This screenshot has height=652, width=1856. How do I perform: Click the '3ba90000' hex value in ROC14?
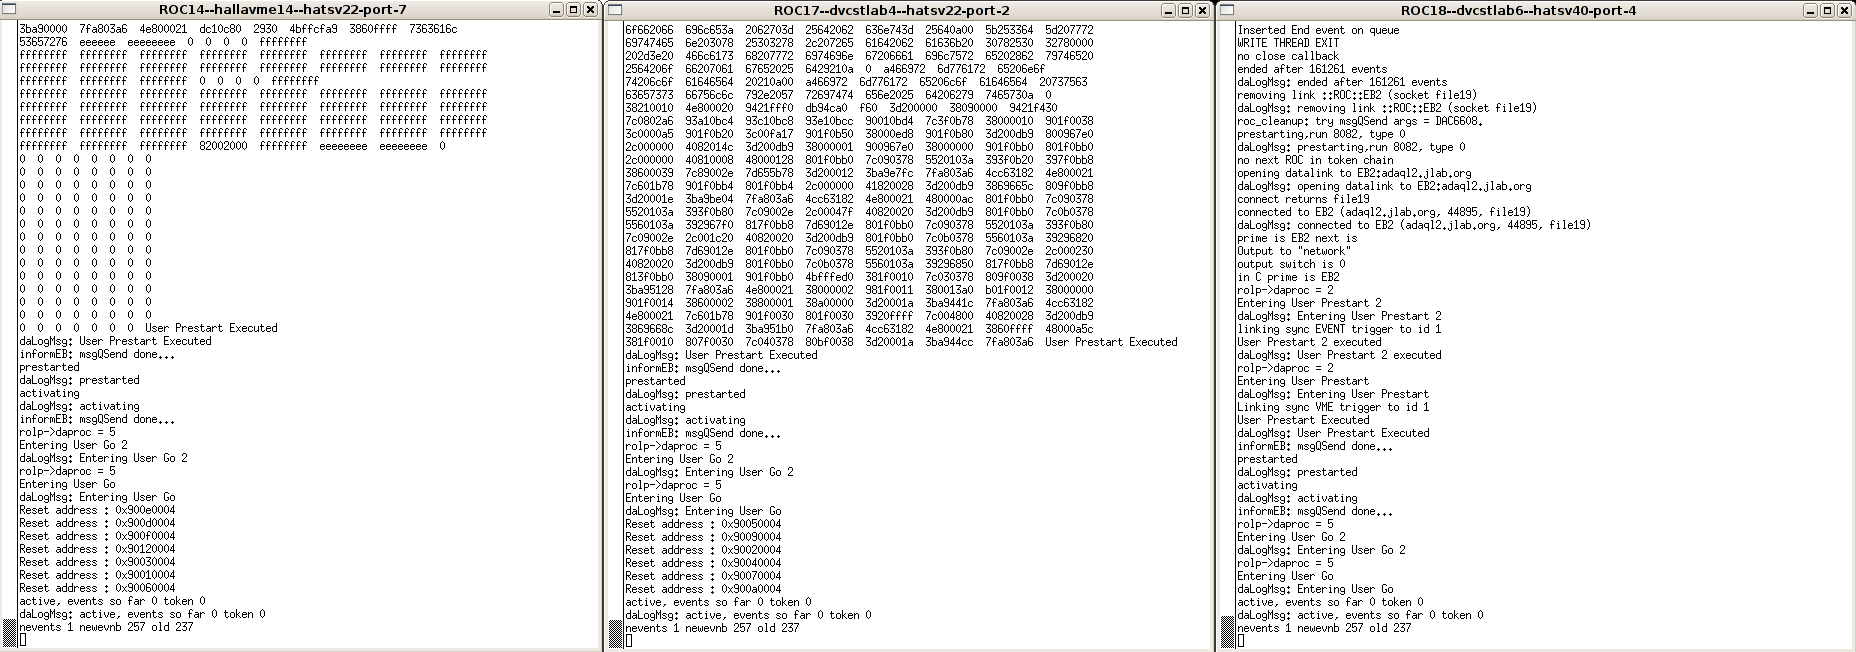pos(43,29)
